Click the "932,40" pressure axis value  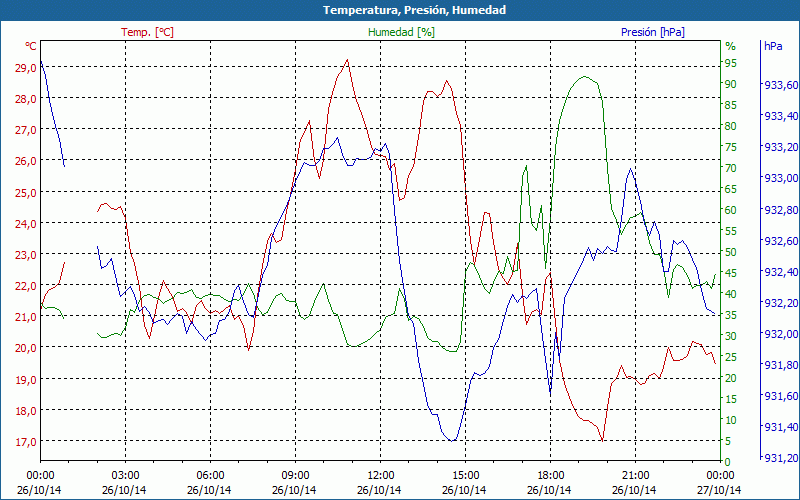[781, 271]
